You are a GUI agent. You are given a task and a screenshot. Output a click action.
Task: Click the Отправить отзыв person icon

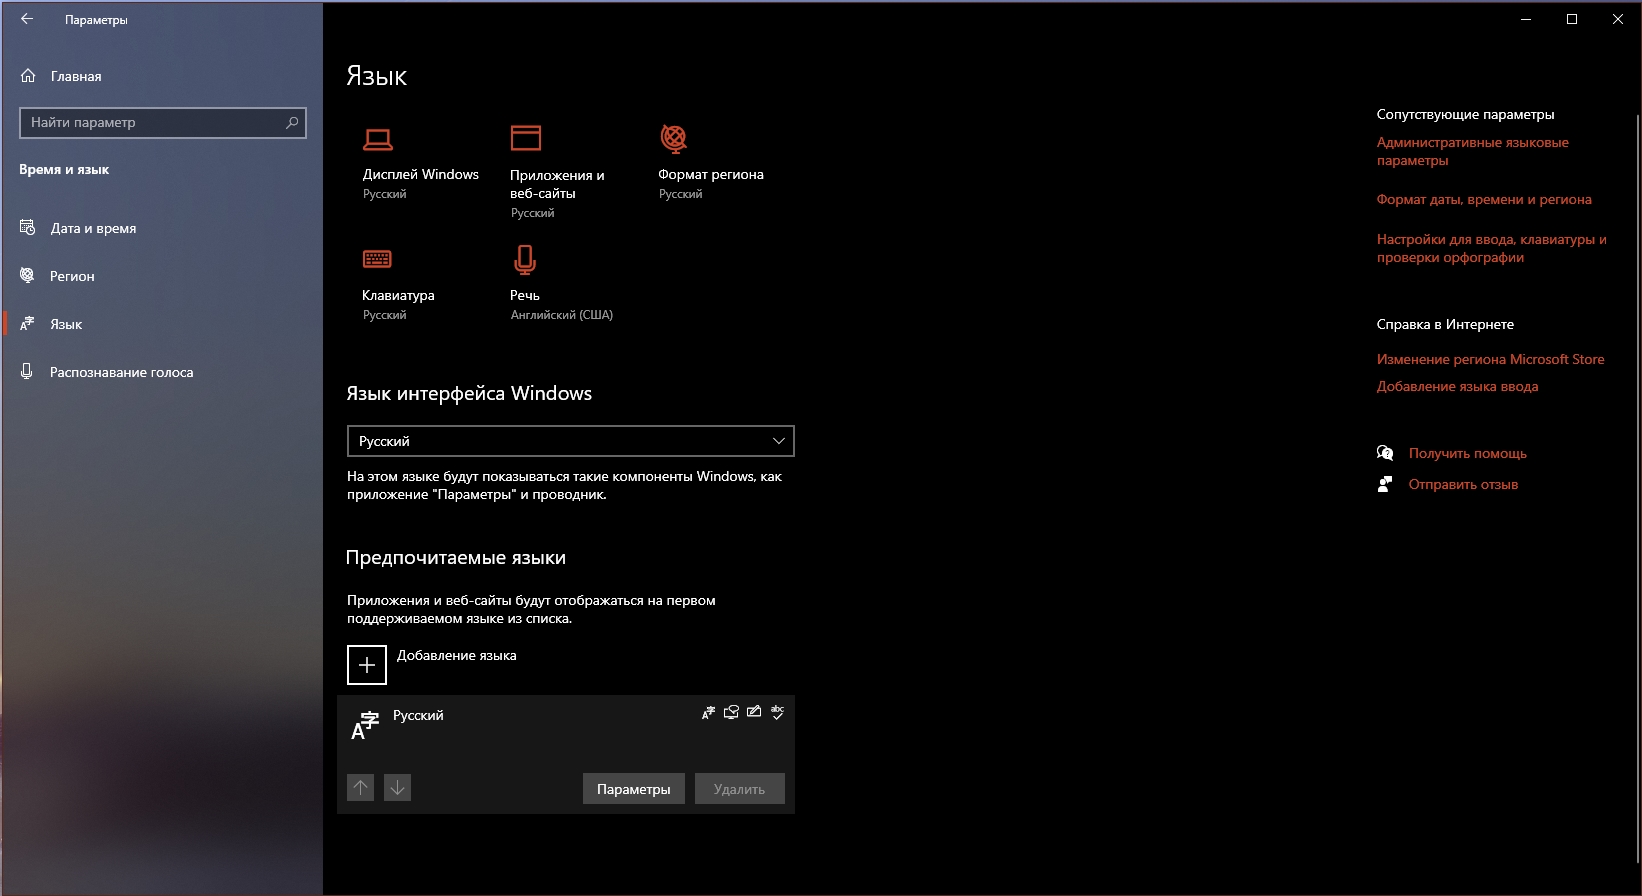pos(1385,484)
